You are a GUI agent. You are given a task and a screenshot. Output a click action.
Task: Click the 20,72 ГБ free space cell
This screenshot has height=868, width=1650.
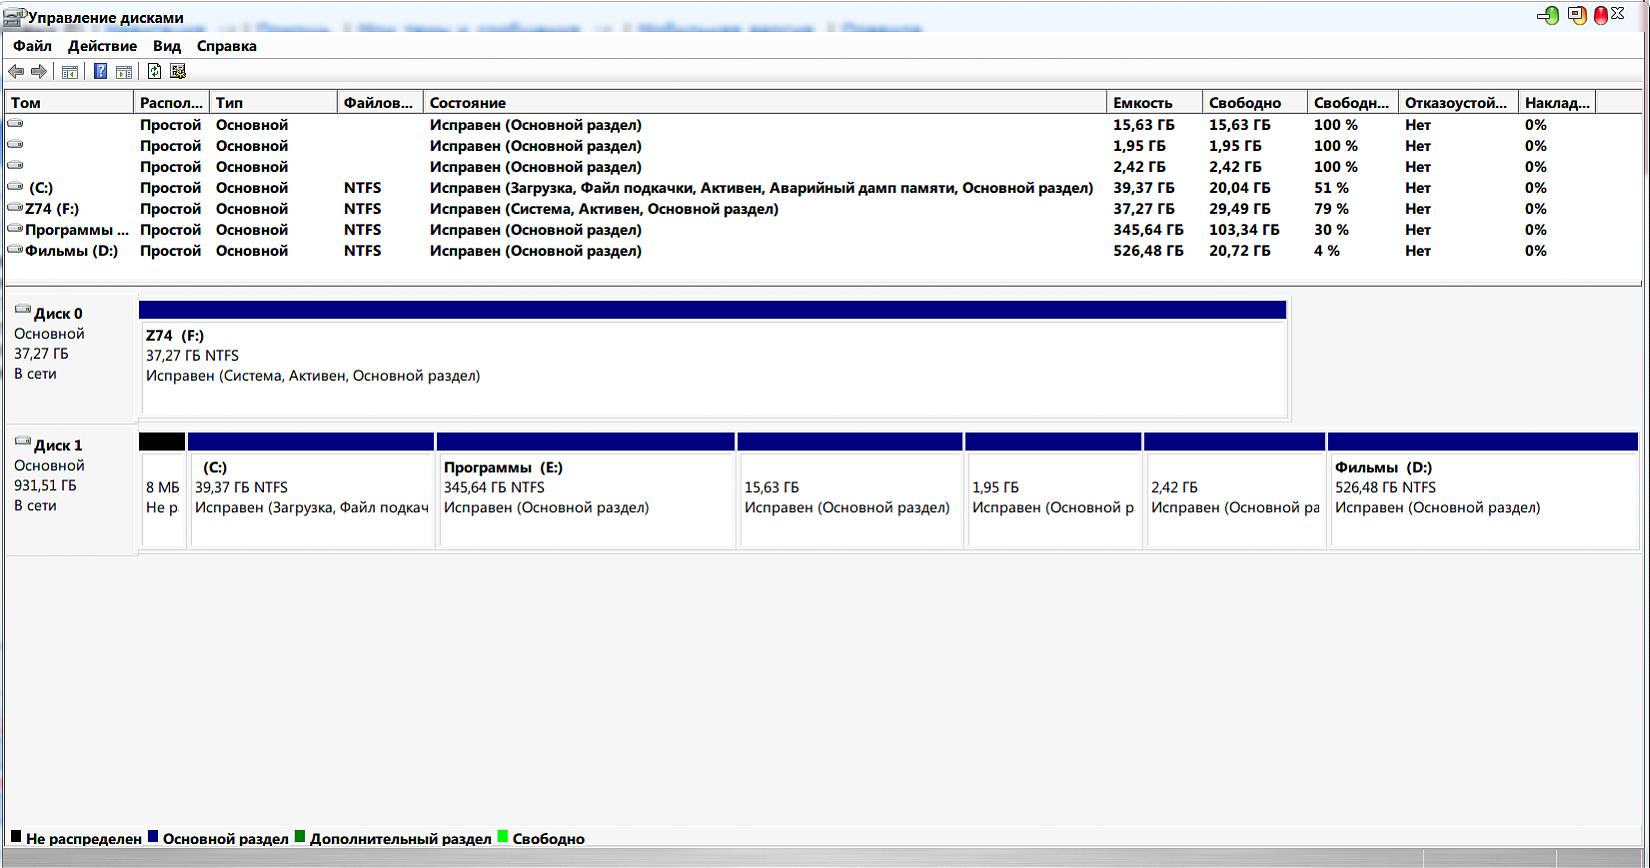coord(1240,251)
